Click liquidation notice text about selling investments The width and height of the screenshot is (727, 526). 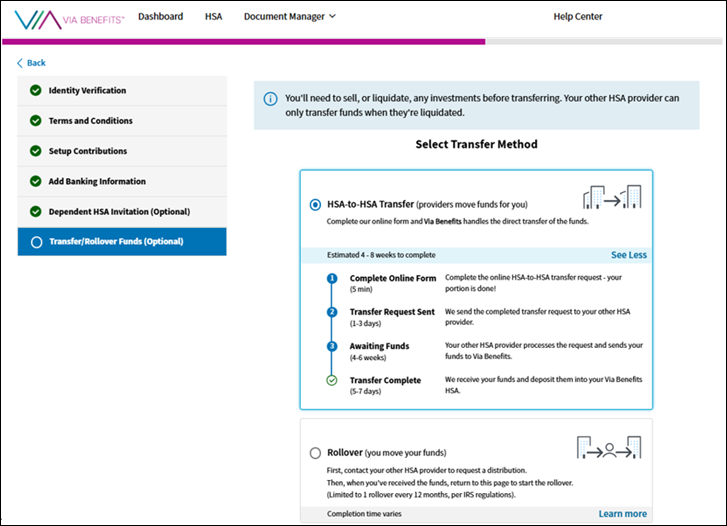coord(482,105)
